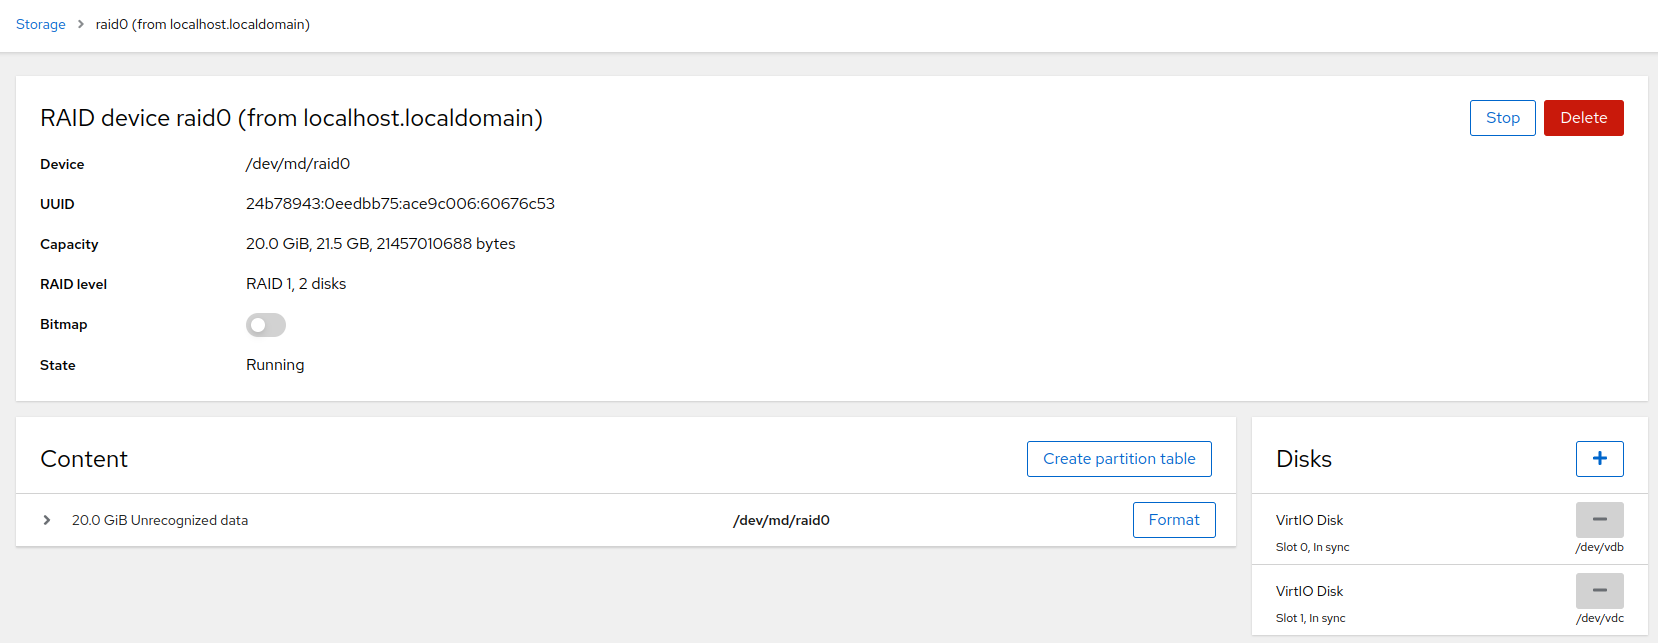1658x643 pixels.
Task: Format the /dev/md/raid0 device
Action: 1174,520
